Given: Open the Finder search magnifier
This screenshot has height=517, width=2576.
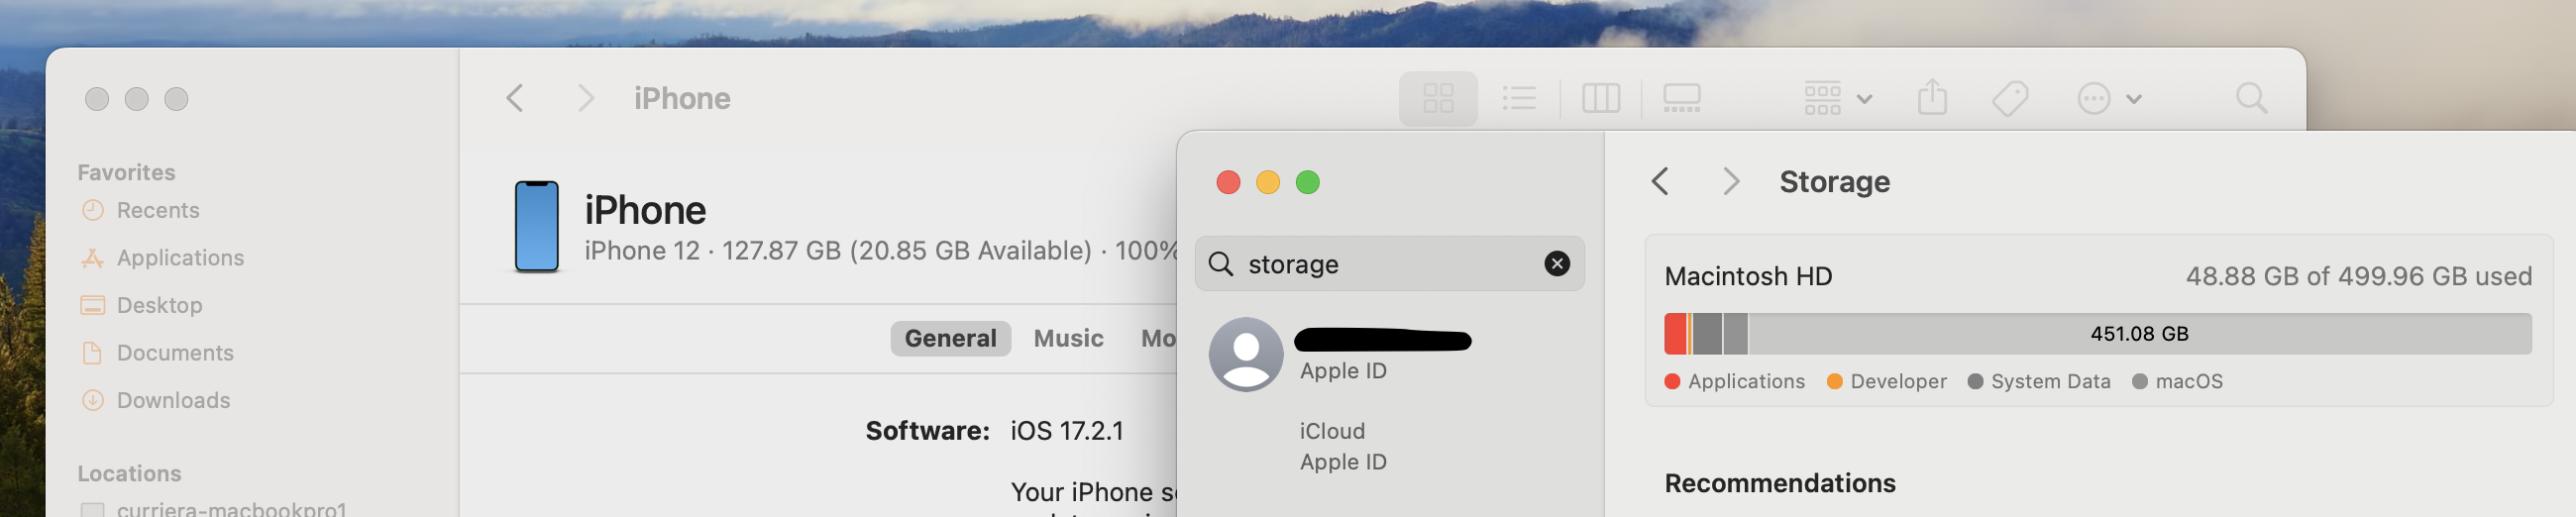Looking at the screenshot, I should click(x=2250, y=98).
